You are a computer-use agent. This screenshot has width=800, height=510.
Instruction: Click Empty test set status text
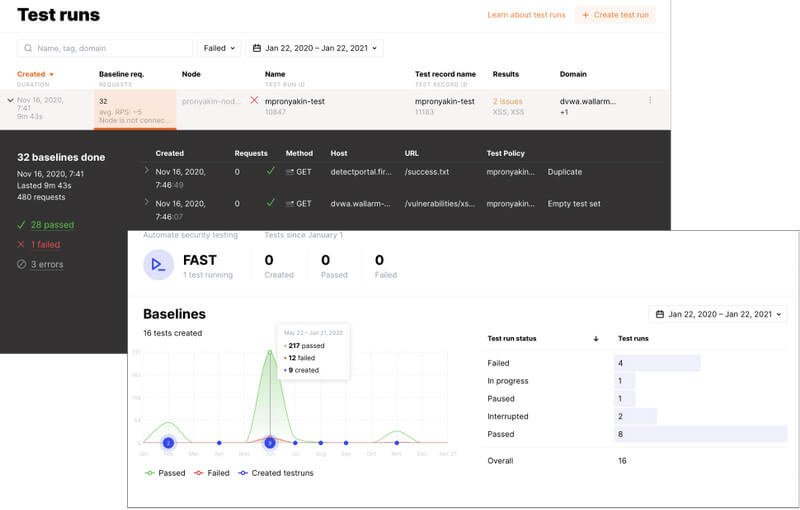[x=574, y=203]
